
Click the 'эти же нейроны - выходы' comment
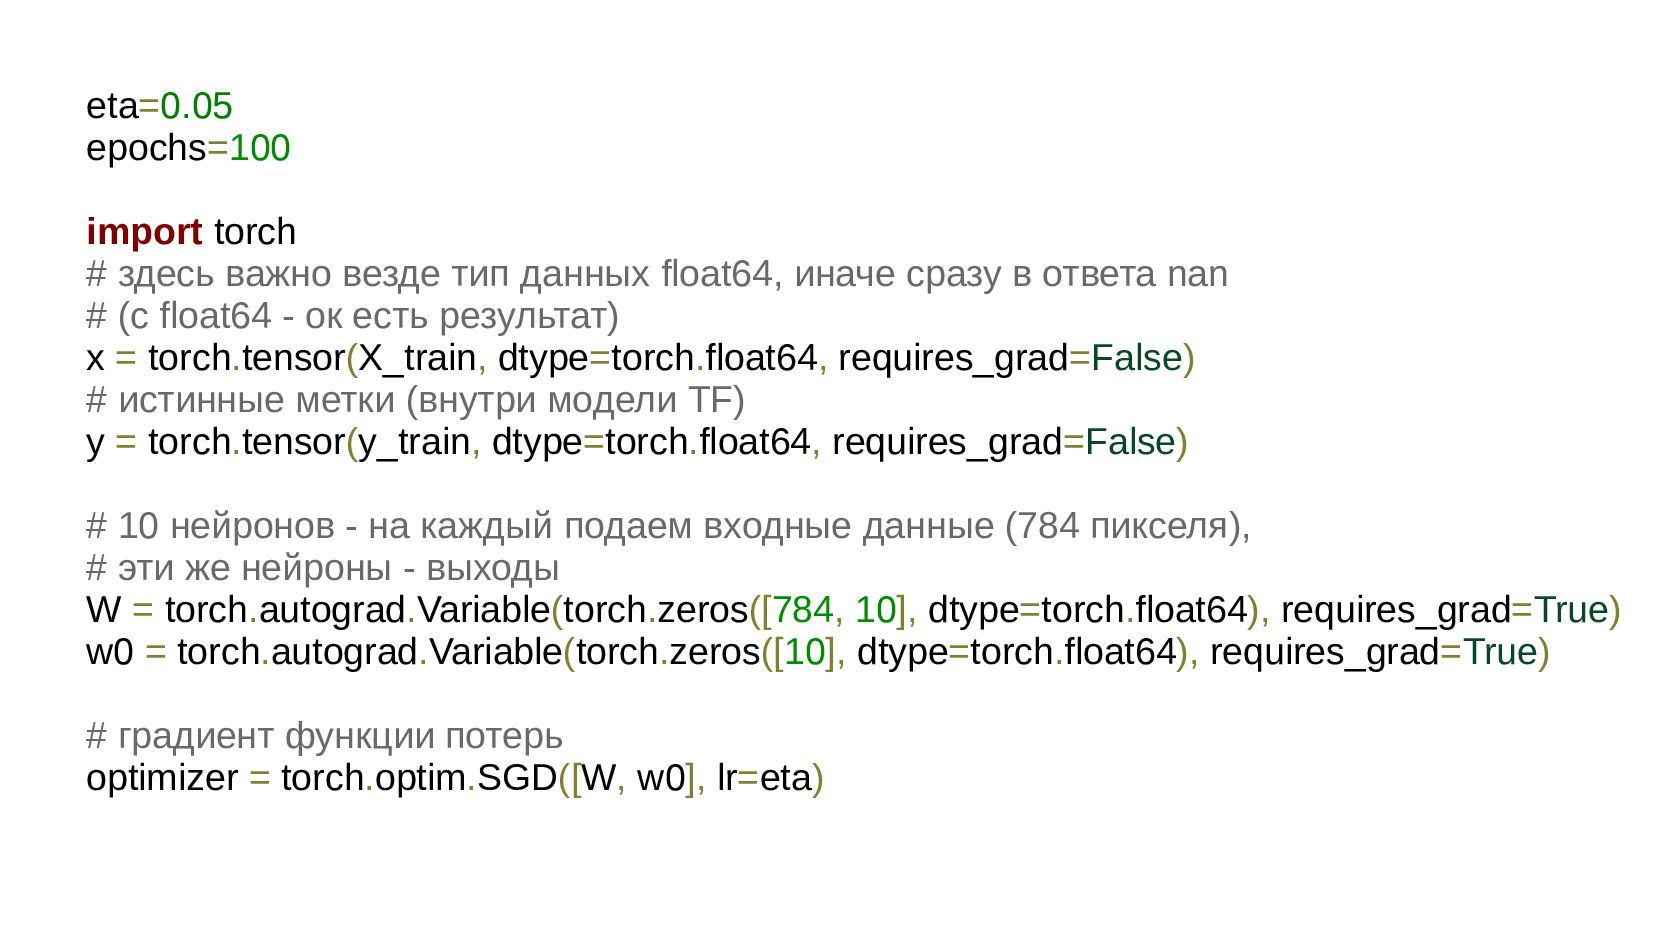[x=323, y=568]
